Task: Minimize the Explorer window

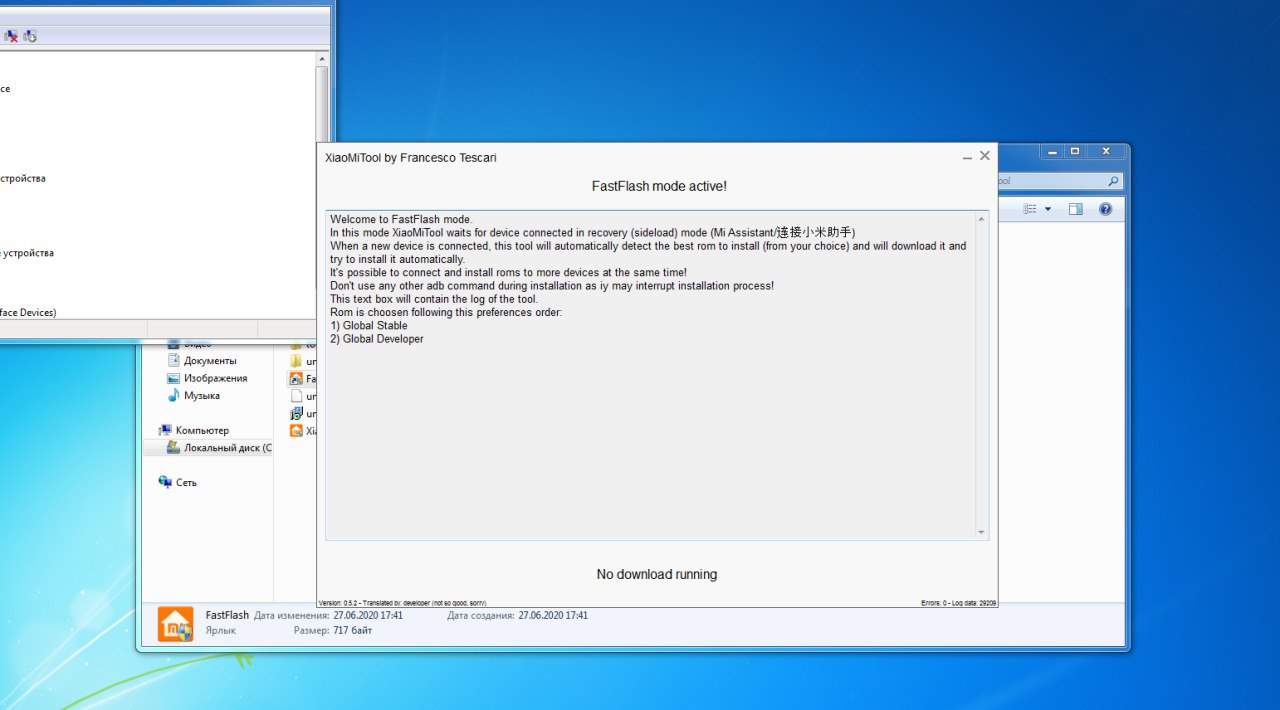Action: click(x=1052, y=151)
